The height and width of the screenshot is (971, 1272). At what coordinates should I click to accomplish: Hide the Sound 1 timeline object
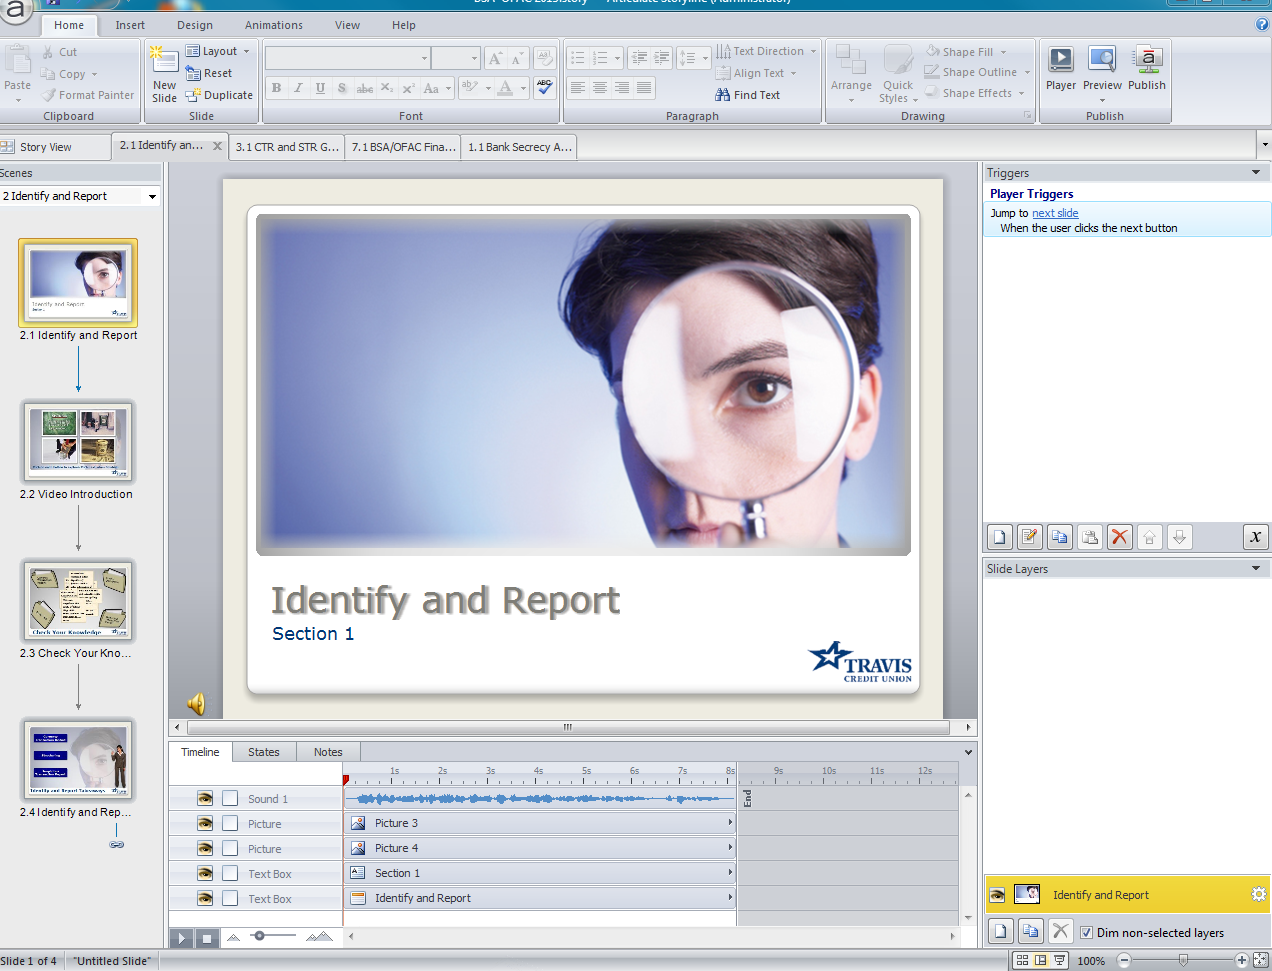point(205,798)
